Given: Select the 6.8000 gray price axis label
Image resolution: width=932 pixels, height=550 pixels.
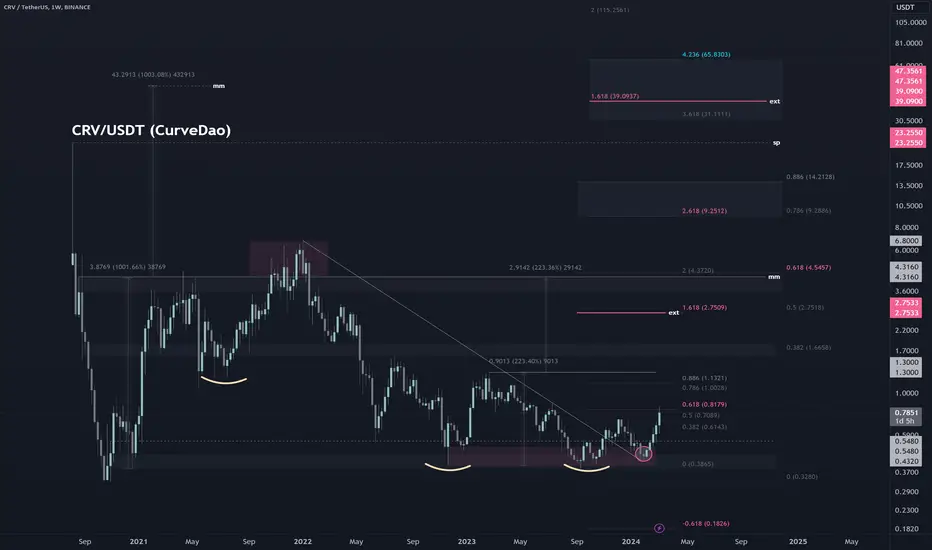Looking at the screenshot, I should pos(906,241).
